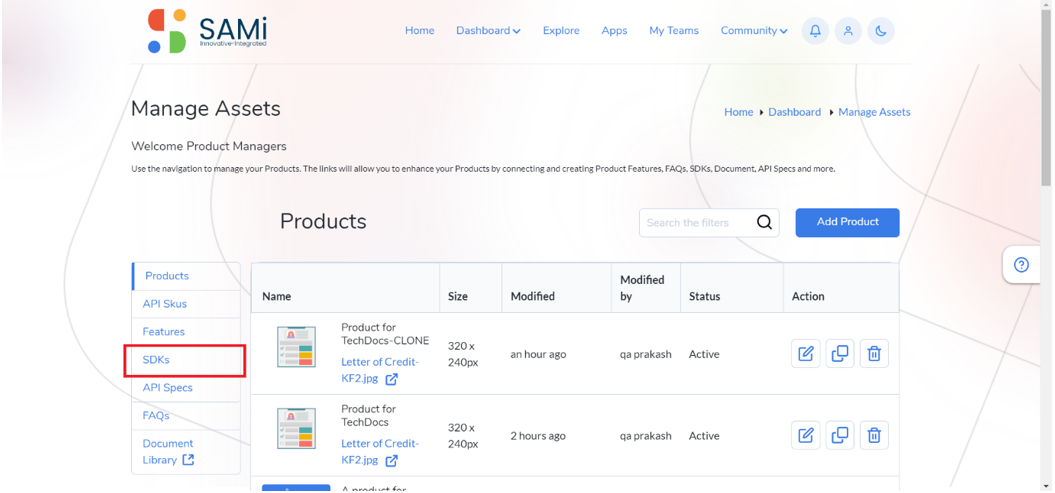Open the help question mark icon

(x=1021, y=265)
